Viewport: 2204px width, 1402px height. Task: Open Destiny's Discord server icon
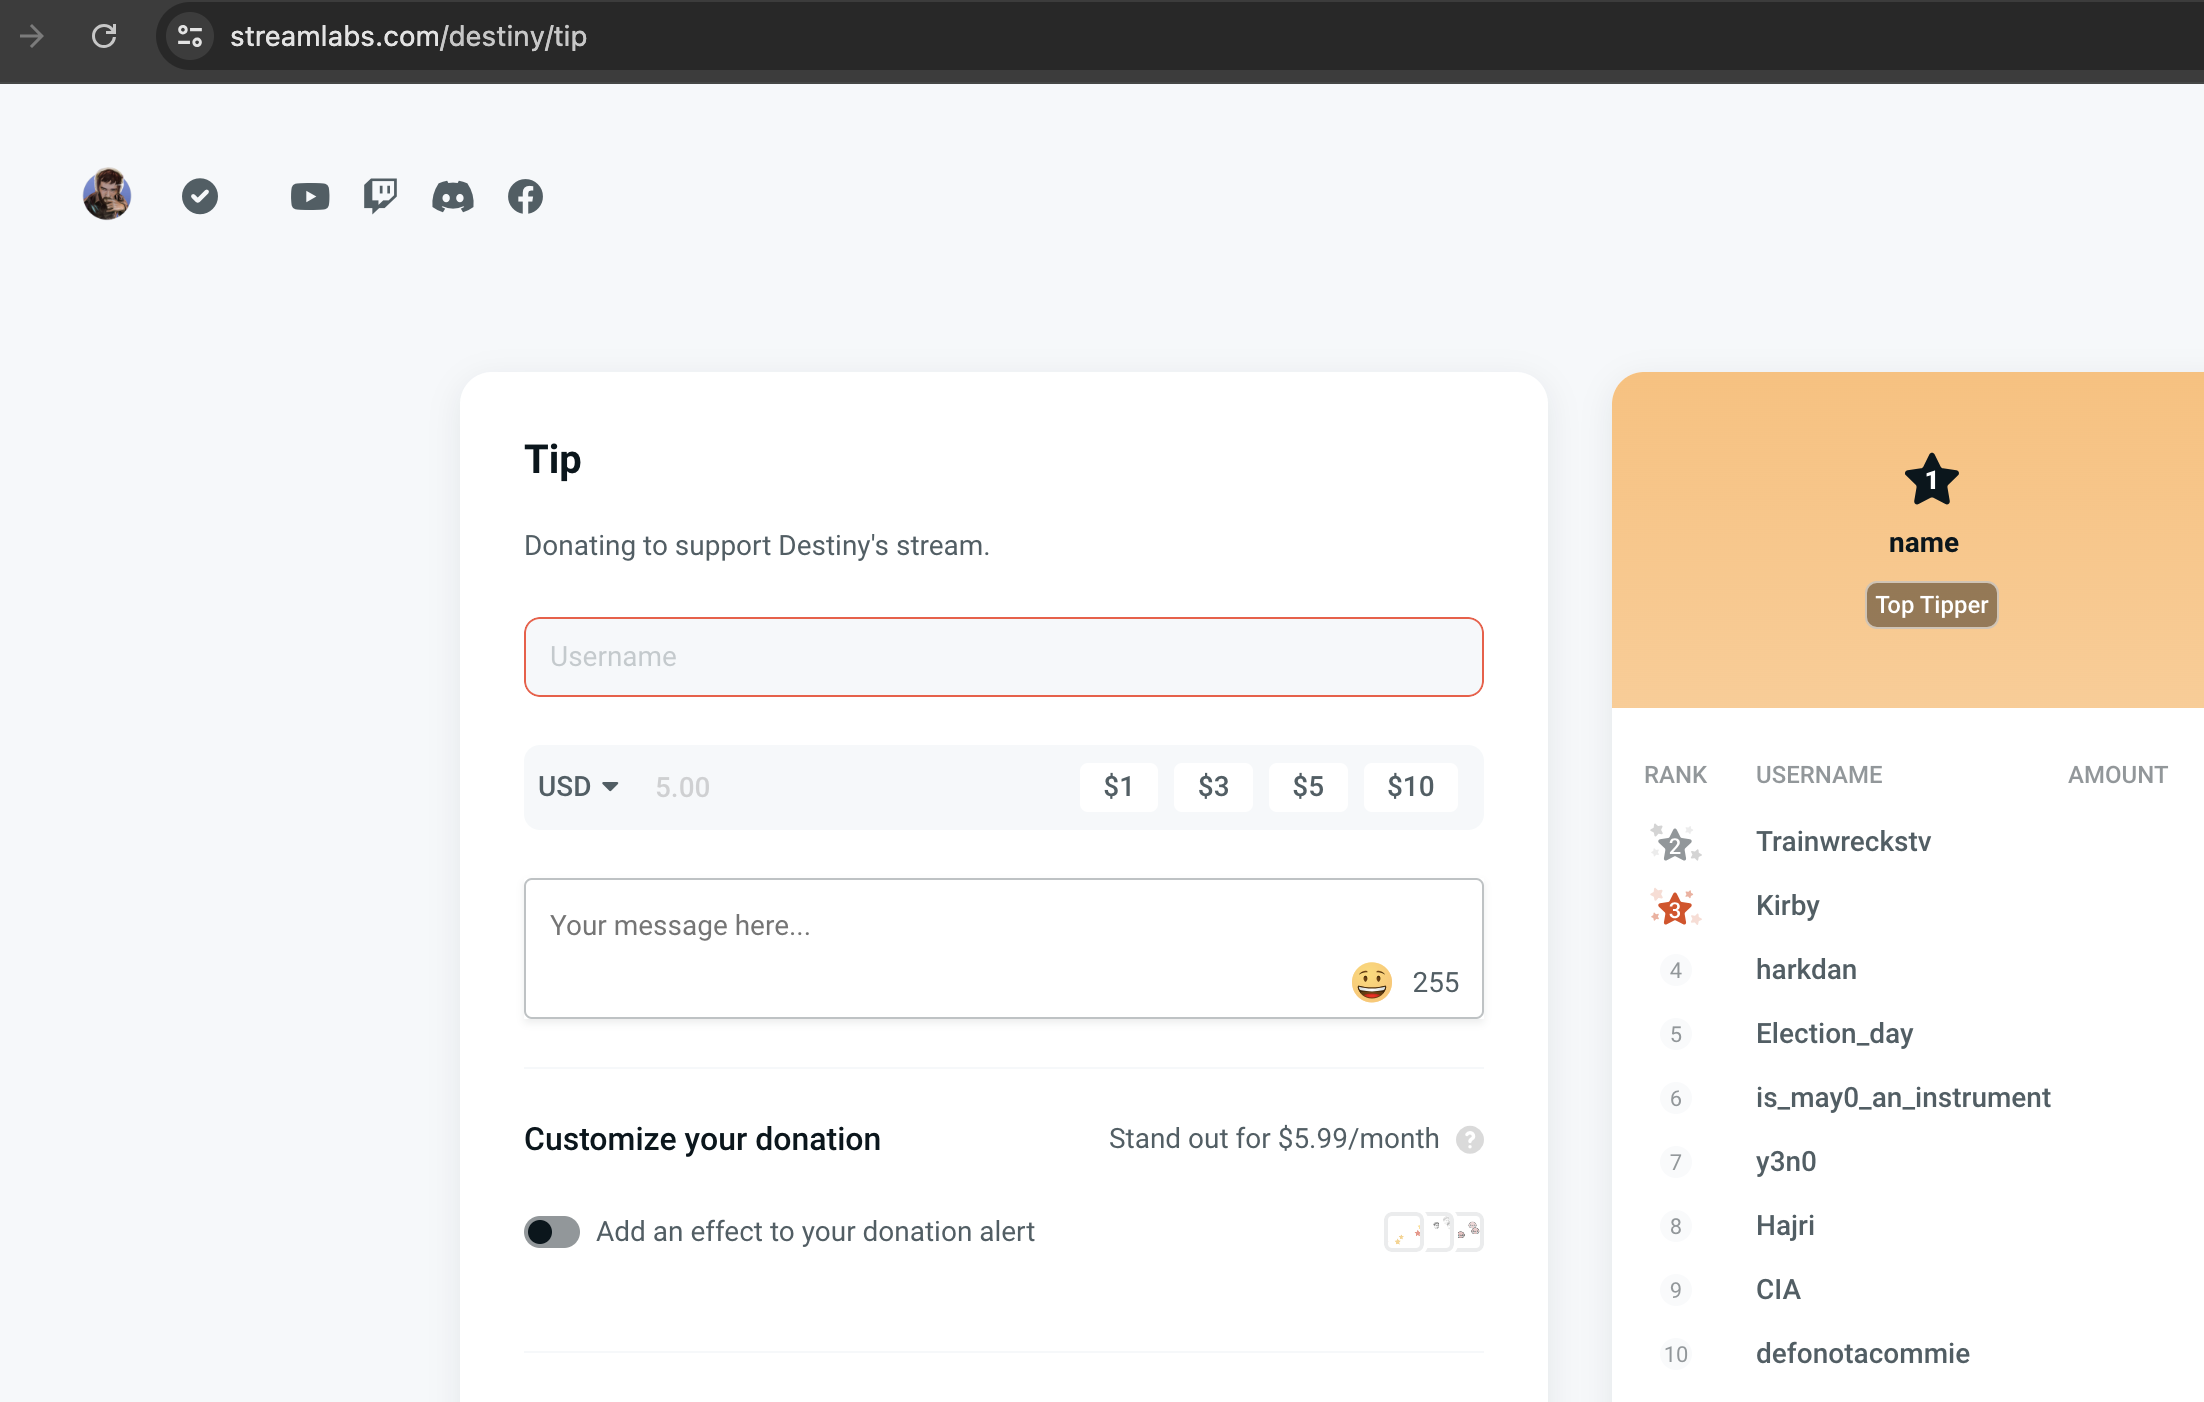(x=453, y=196)
